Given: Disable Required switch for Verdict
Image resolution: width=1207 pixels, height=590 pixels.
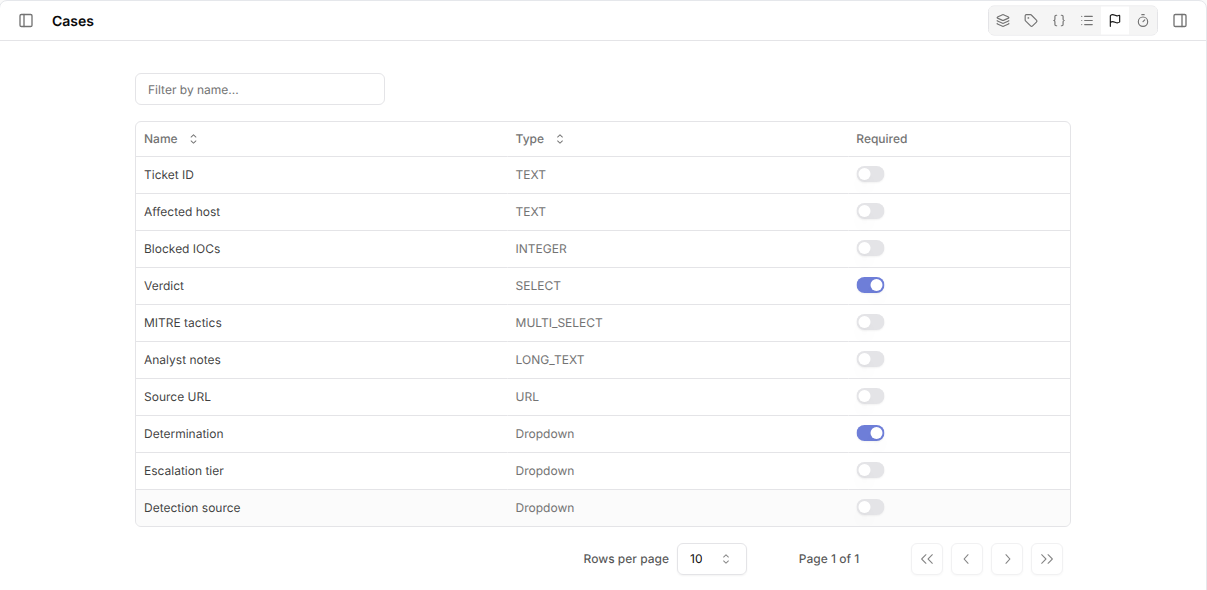Looking at the screenshot, I should click(x=870, y=286).
